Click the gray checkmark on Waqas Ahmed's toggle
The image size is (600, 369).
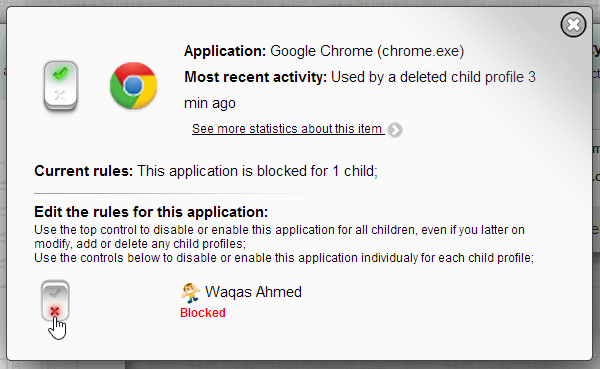[x=55, y=293]
